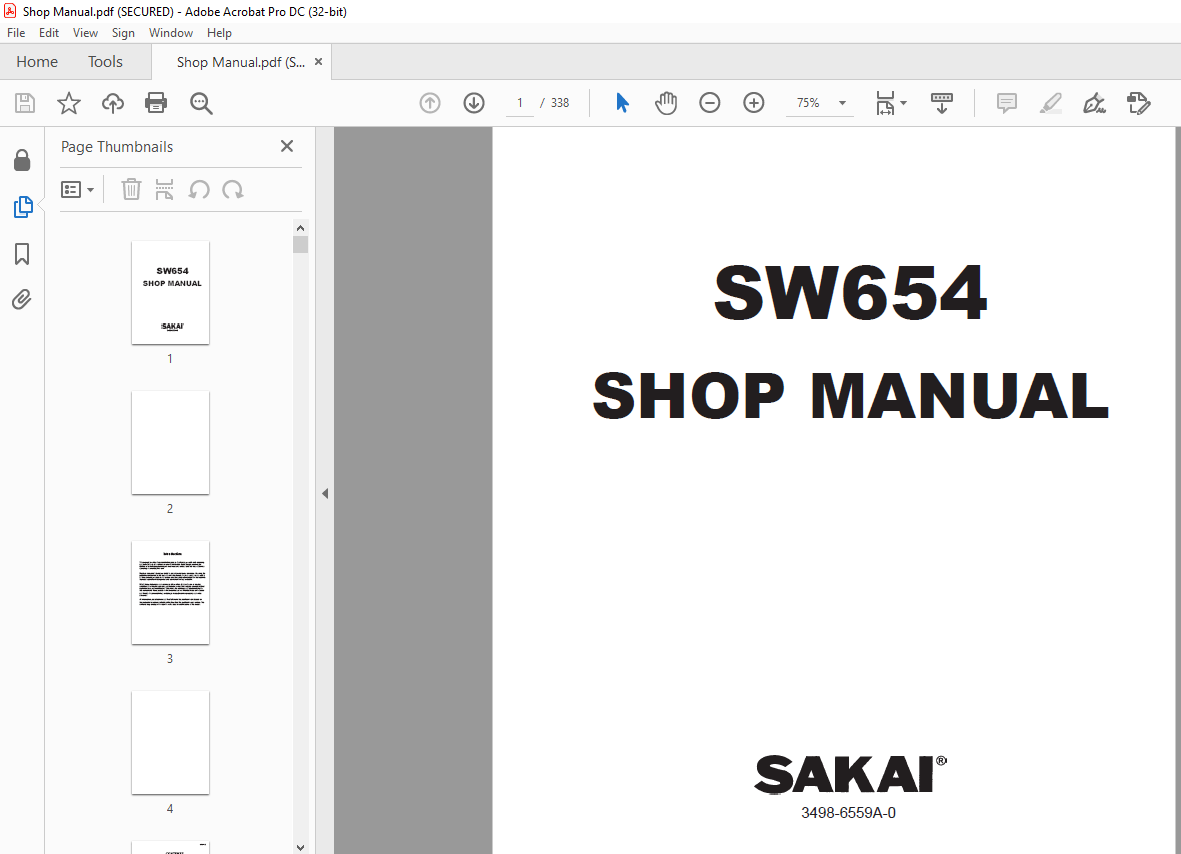Delete selected page trash icon
Viewport: 1181px width, 854px height.
pos(131,189)
